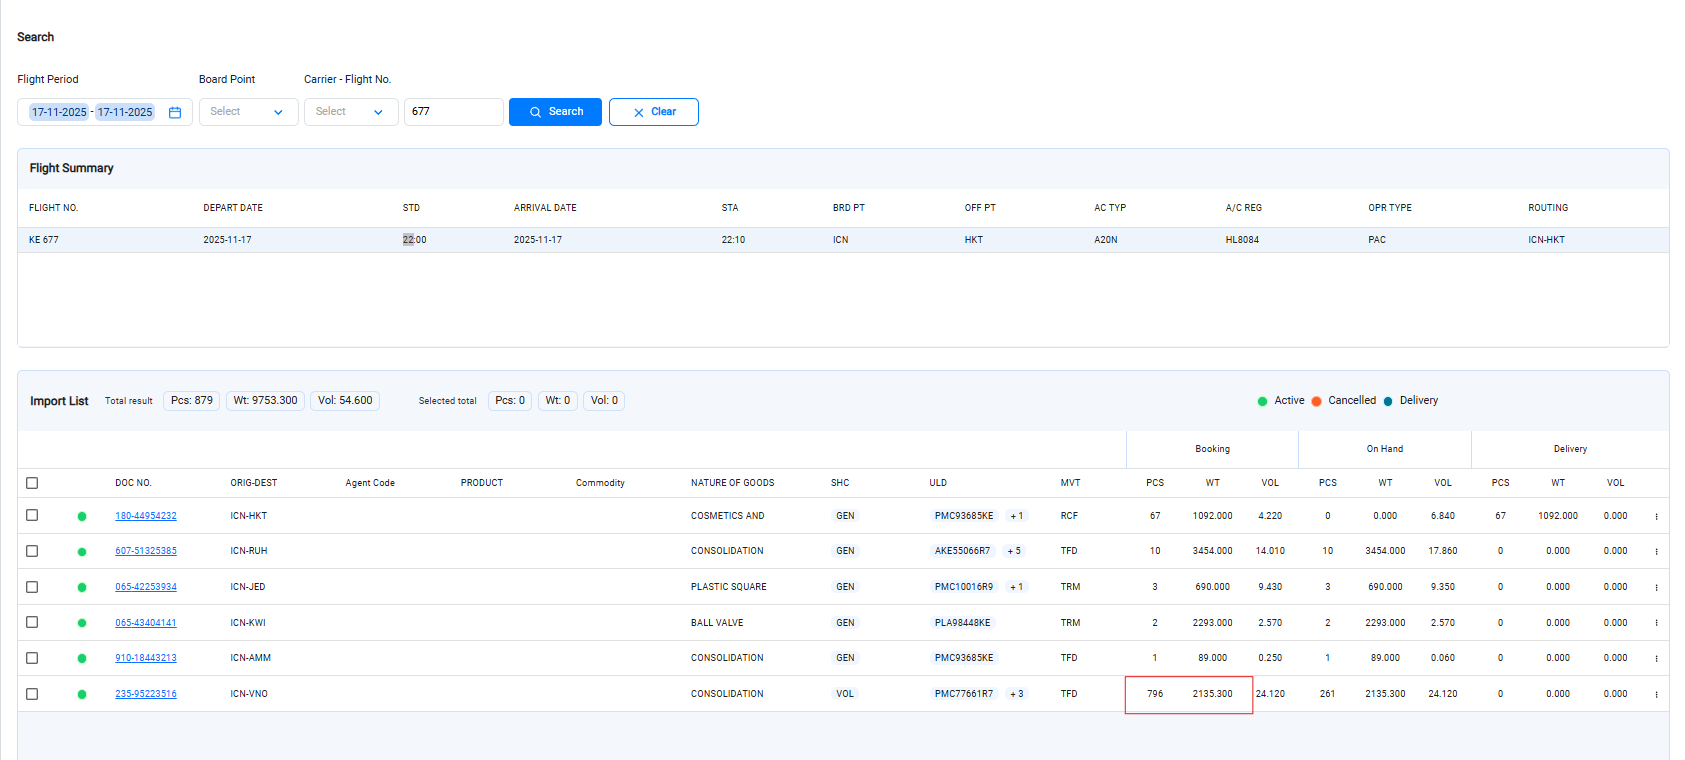This screenshot has height=760, width=1685.
Task: Focus the flight number field containing 677
Action: pyautogui.click(x=453, y=112)
